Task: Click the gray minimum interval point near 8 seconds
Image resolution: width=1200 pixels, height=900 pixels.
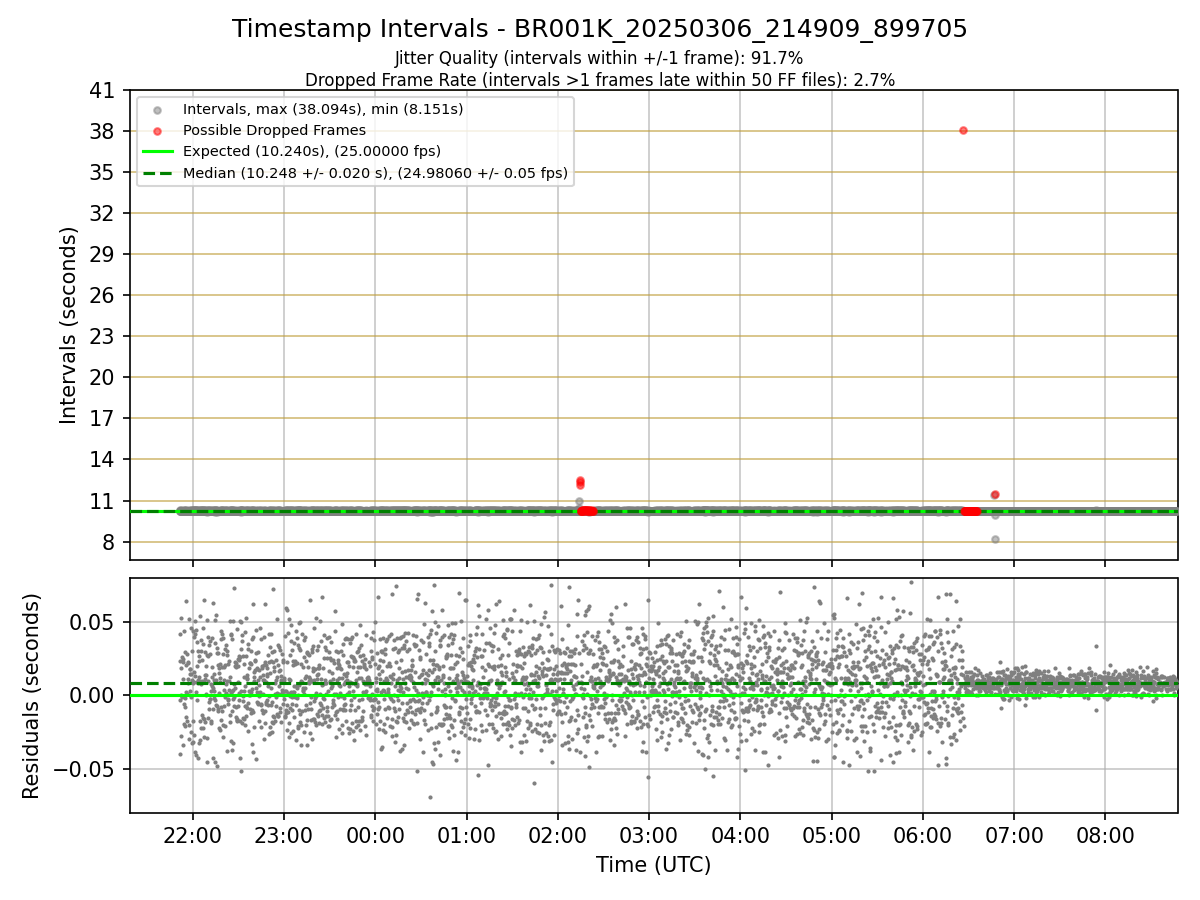Action: 995,539
